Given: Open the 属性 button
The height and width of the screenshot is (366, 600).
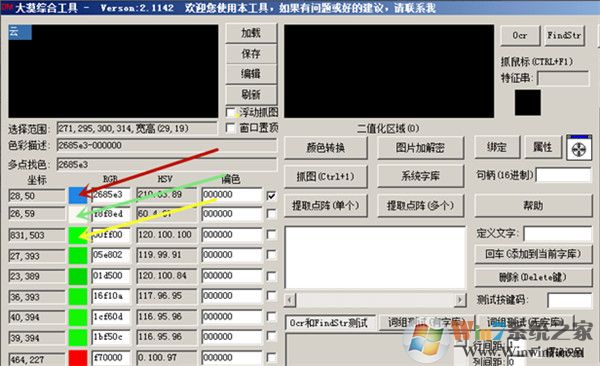Looking at the screenshot, I should coord(542,147).
